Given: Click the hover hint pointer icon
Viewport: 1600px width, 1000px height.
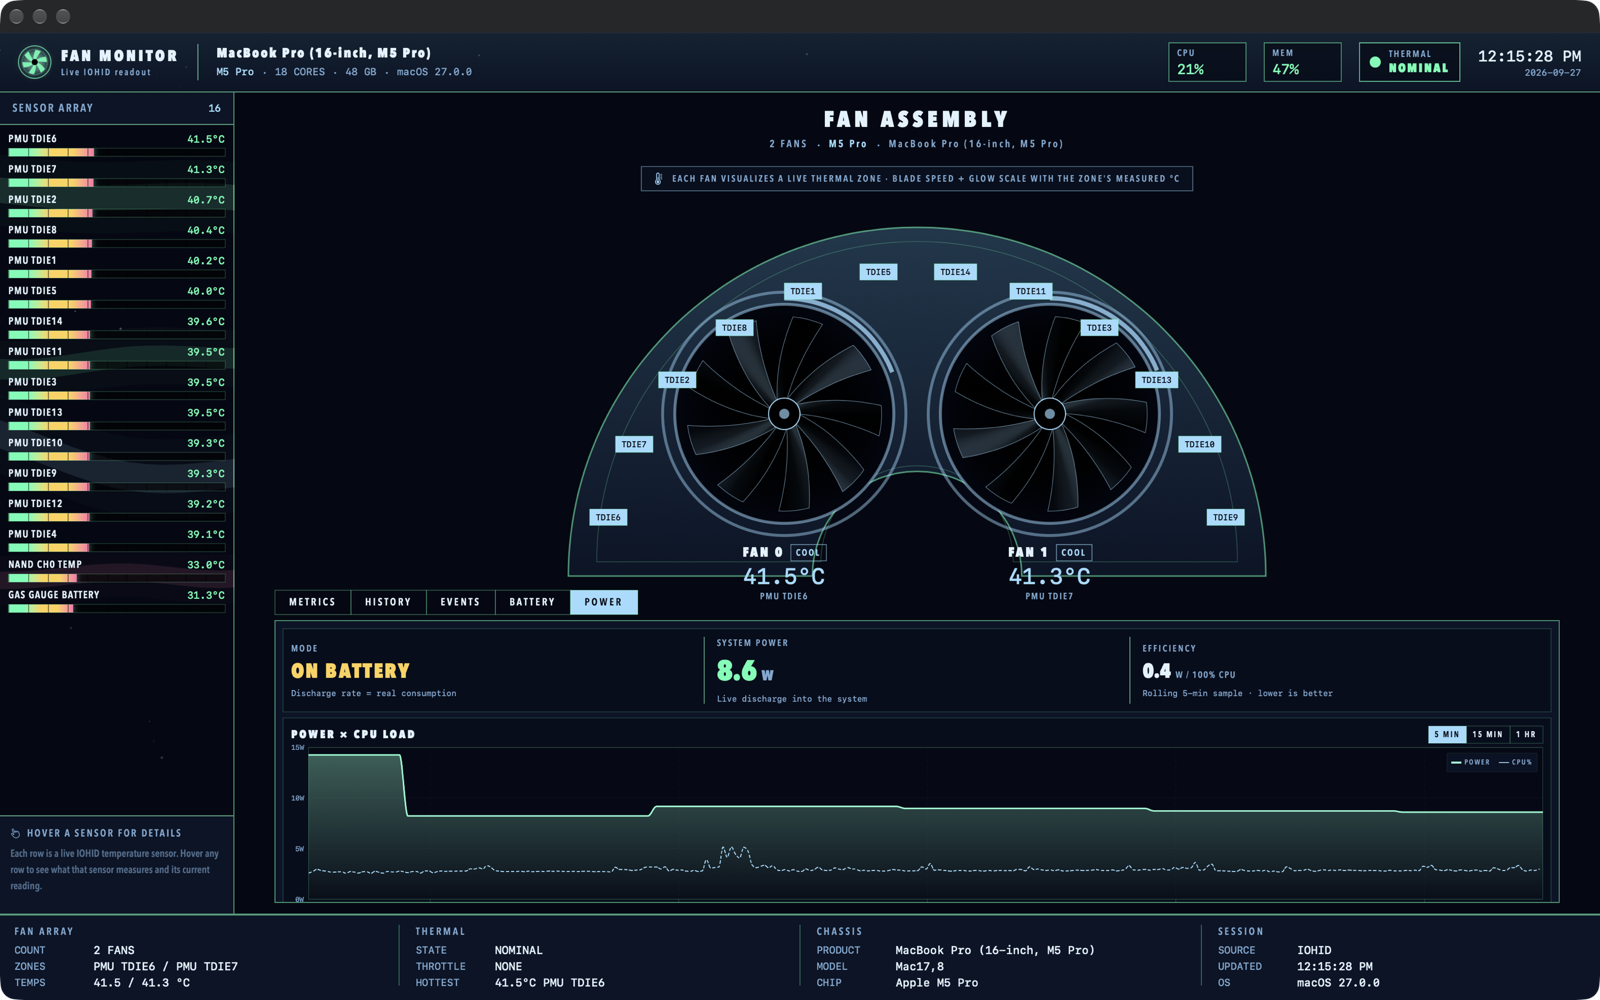Looking at the screenshot, I should pos(15,833).
